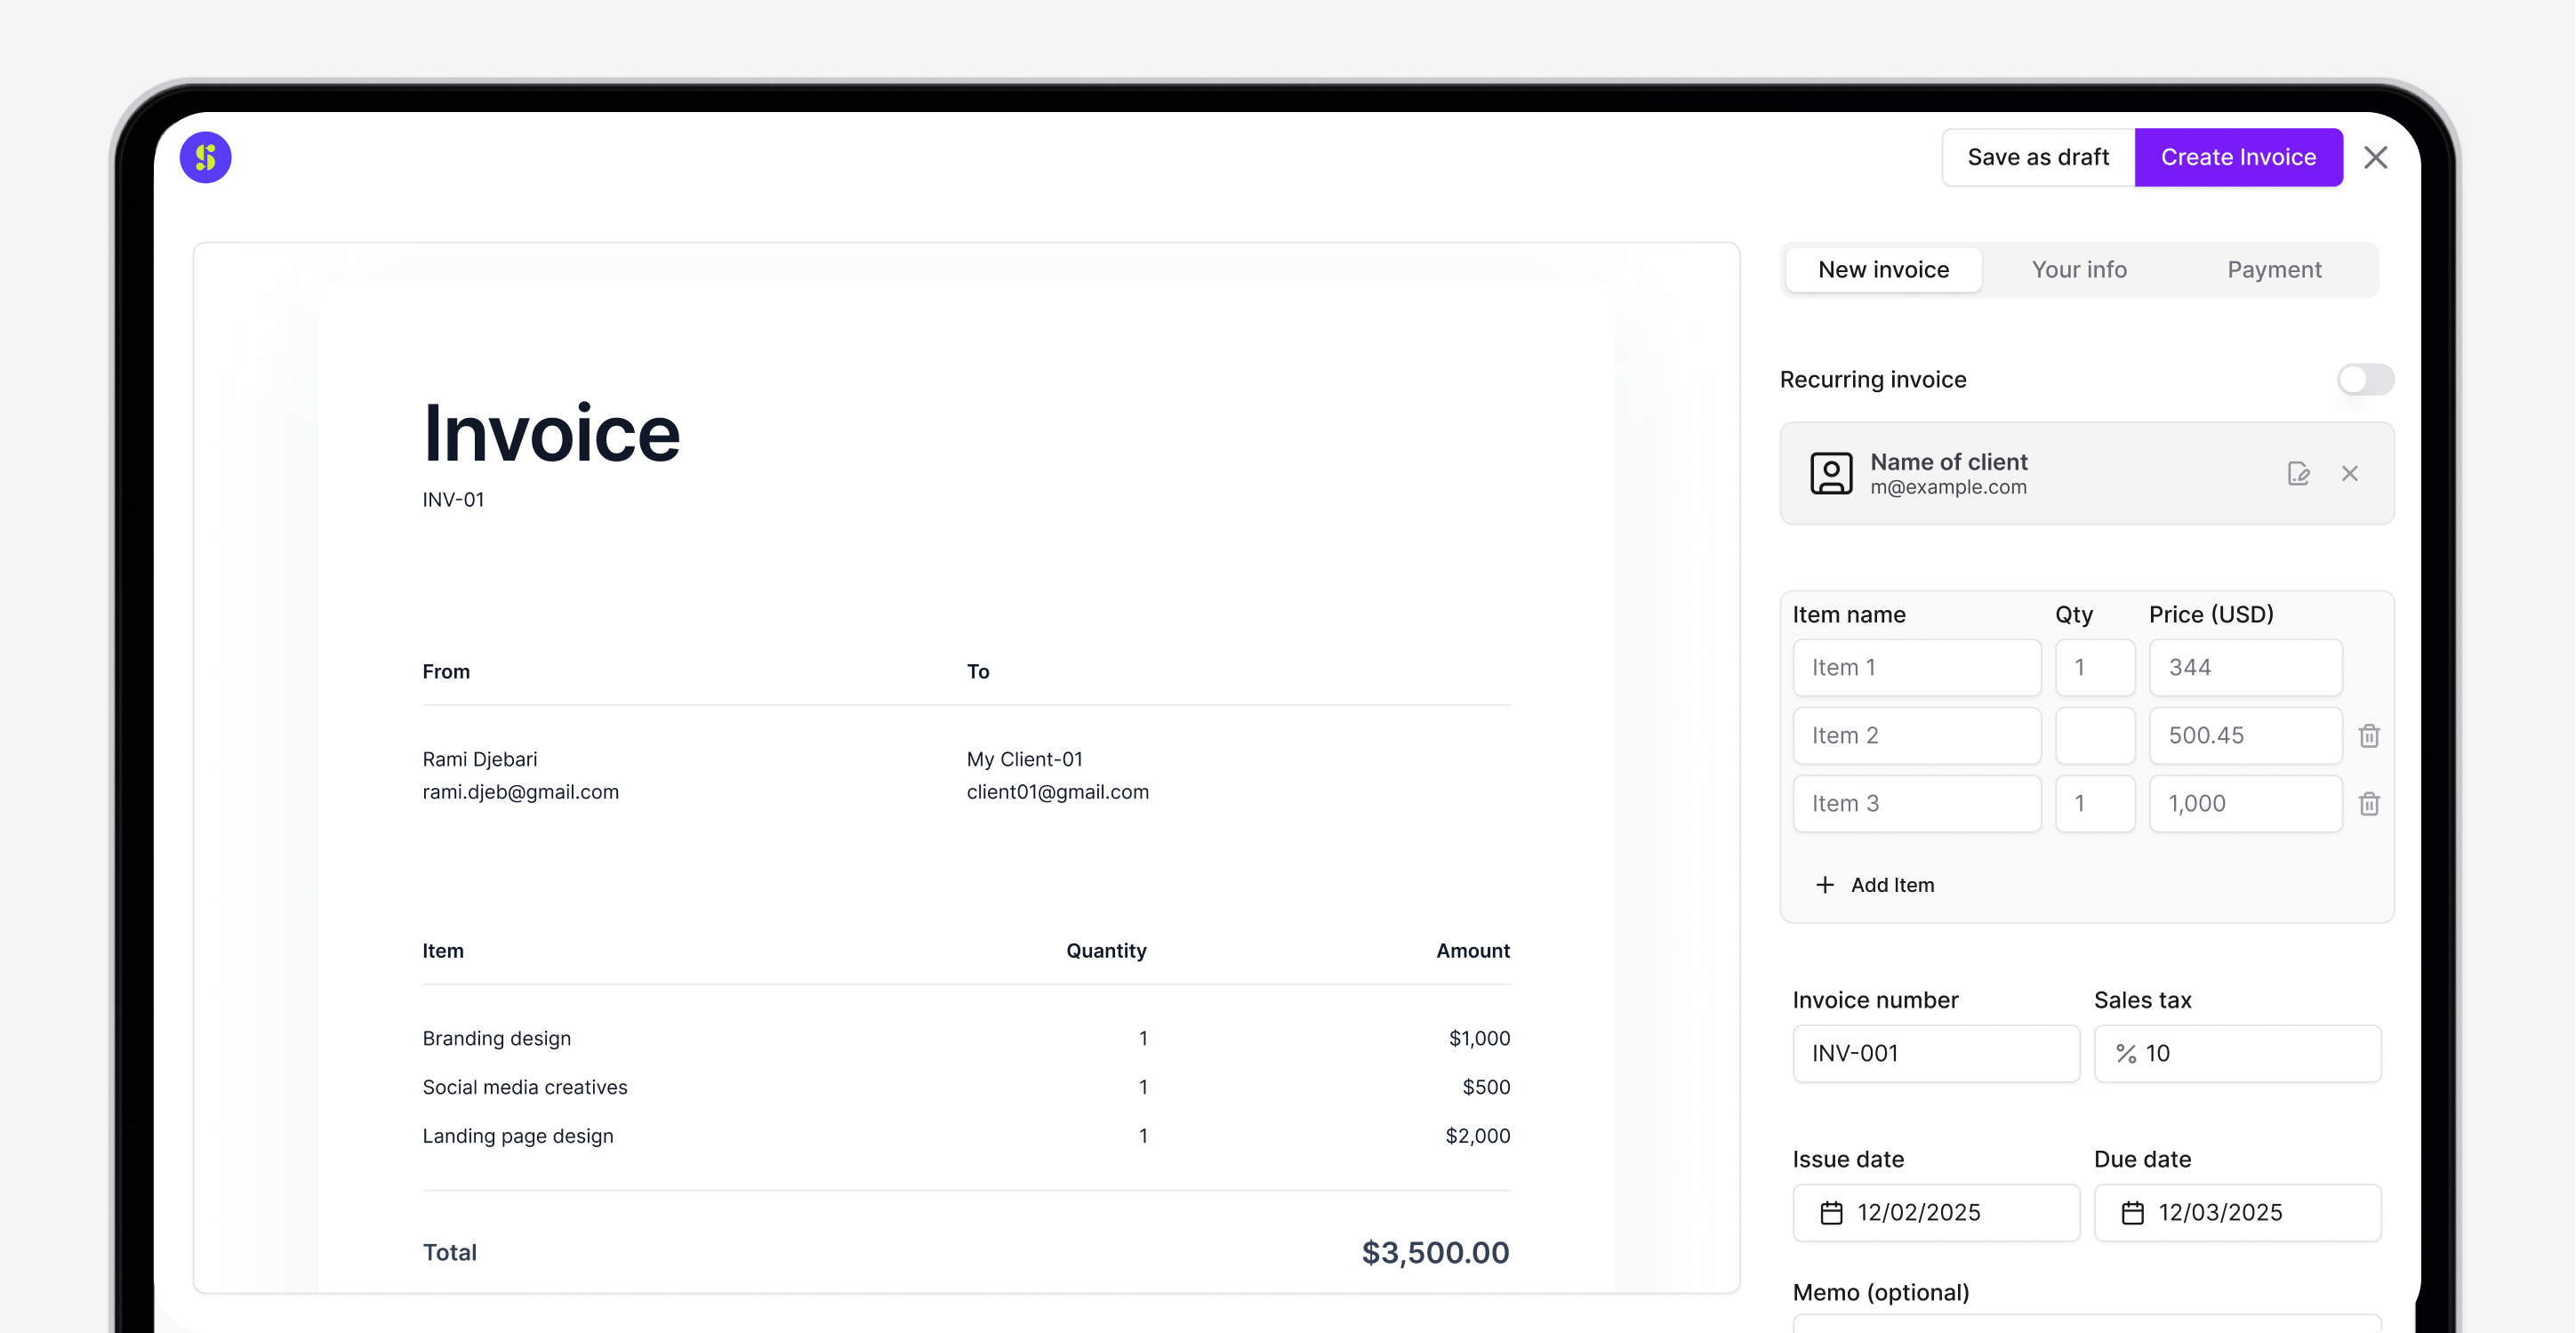The height and width of the screenshot is (1333, 2576).
Task: Focus the Item 1 name field
Action: coord(1916,667)
